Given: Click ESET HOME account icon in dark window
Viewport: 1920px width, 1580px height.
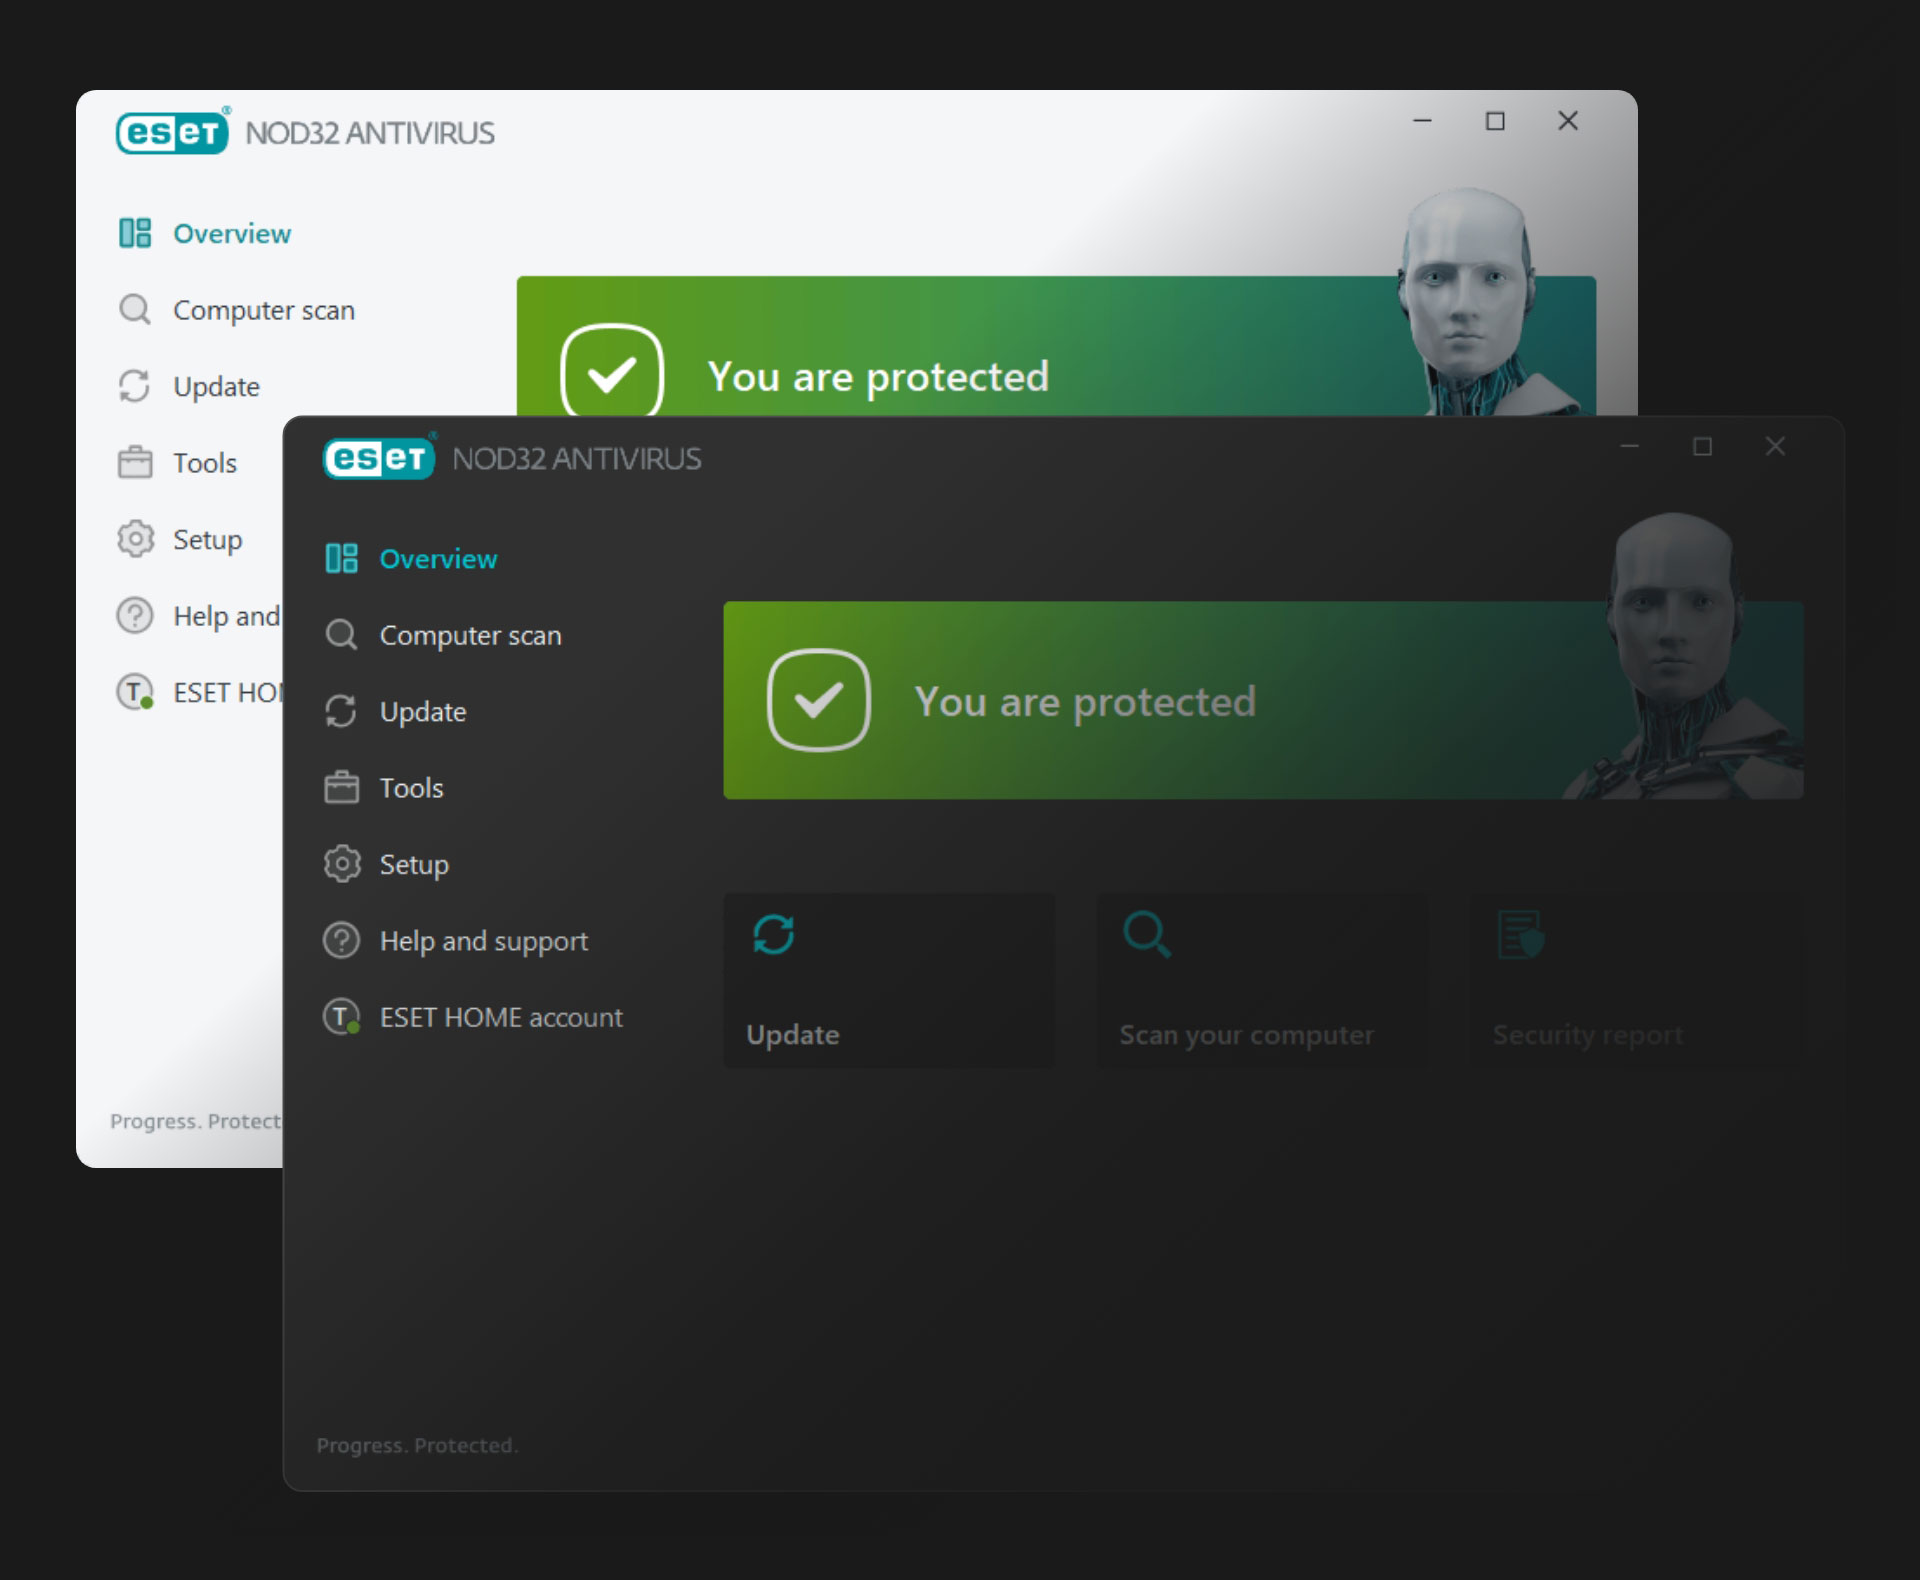Looking at the screenshot, I should coord(341,1017).
